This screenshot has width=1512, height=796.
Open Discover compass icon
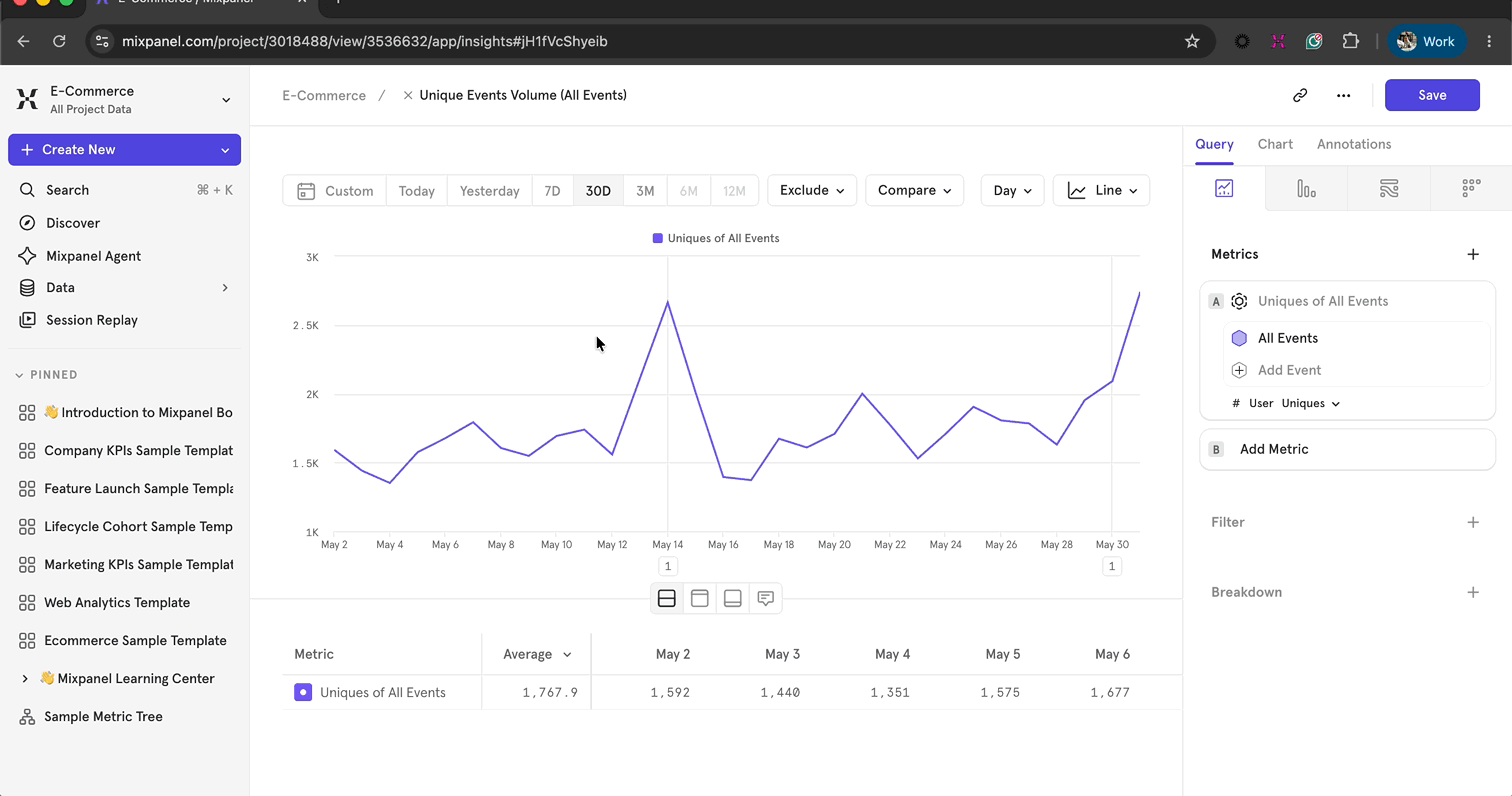click(27, 223)
